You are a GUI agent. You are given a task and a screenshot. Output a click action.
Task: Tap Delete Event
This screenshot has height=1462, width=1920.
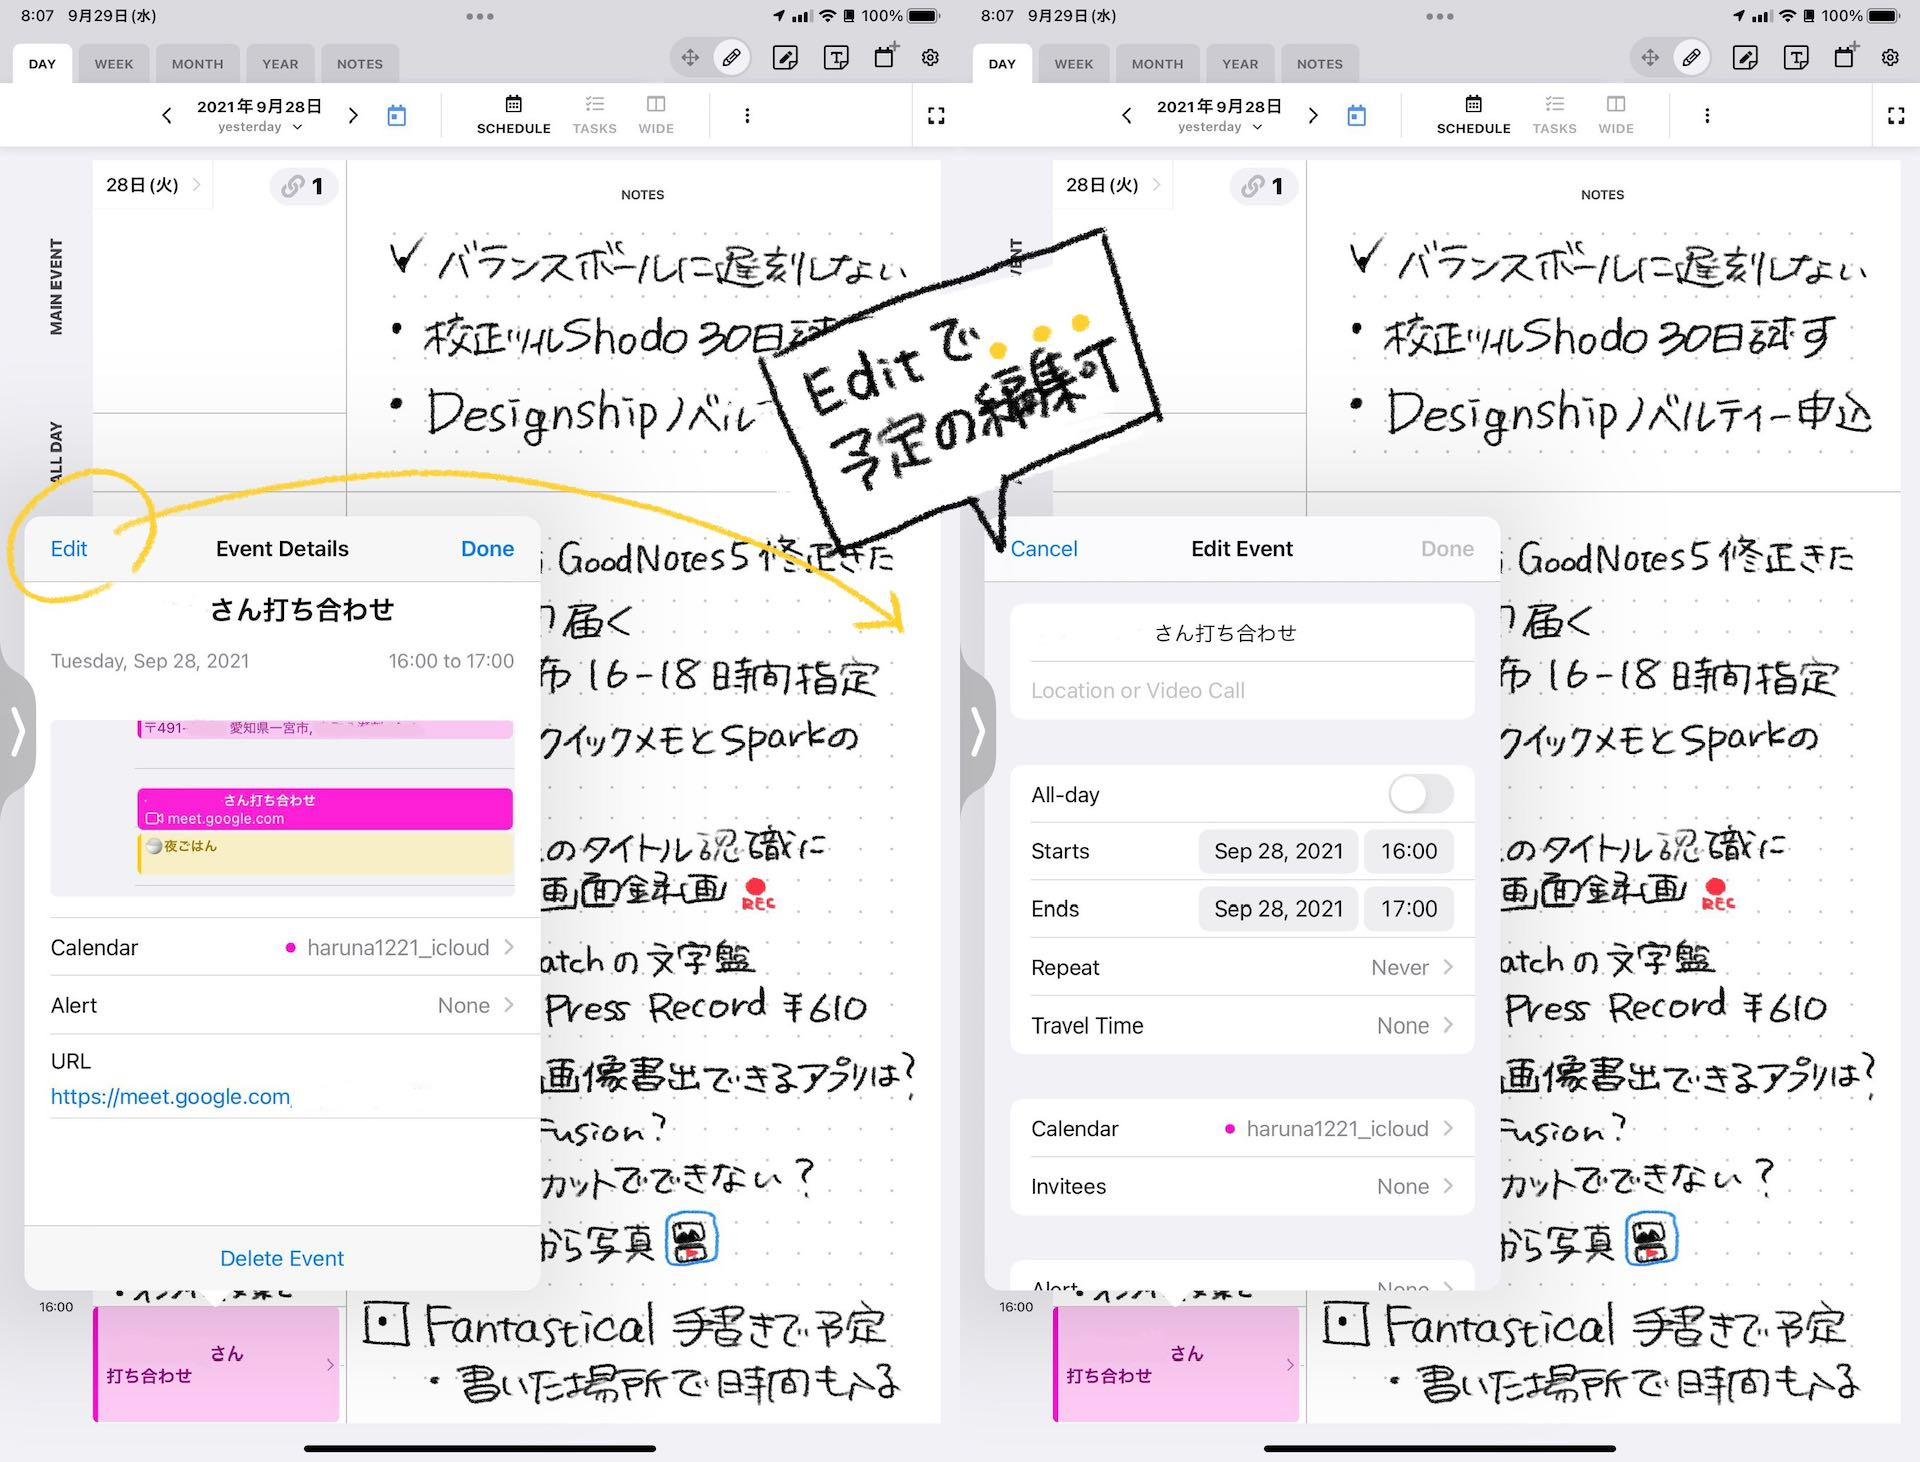[282, 1258]
